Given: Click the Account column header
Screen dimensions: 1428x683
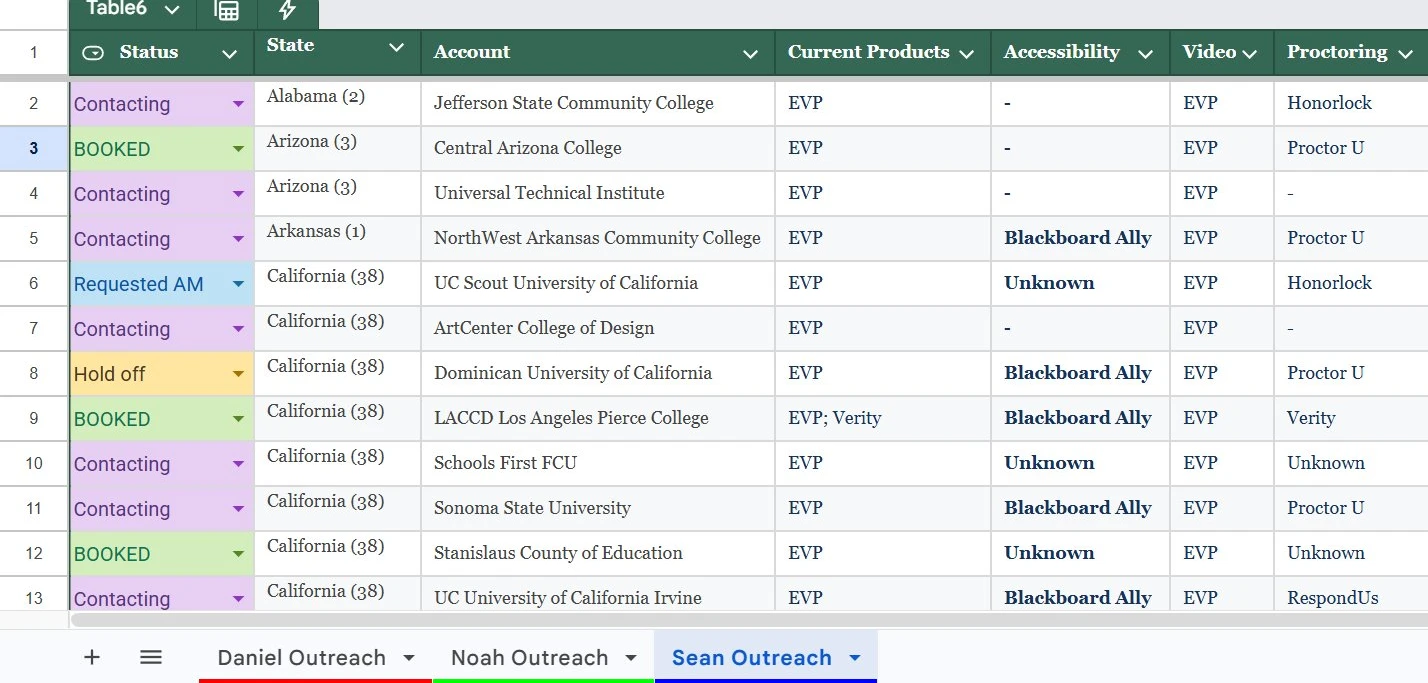Looking at the screenshot, I should pos(598,52).
